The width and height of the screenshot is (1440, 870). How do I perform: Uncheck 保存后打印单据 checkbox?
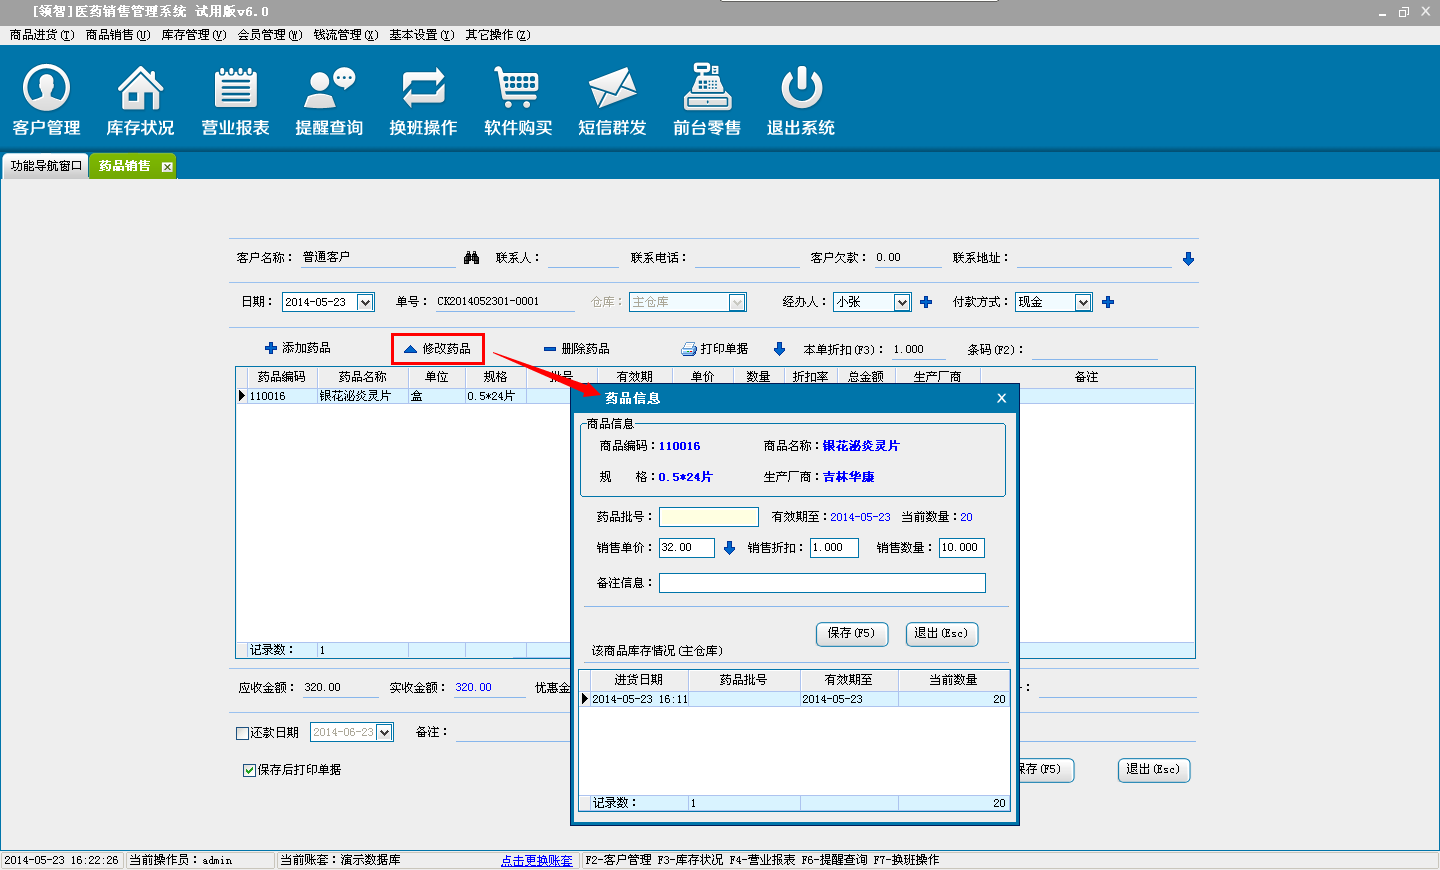(x=249, y=770)
